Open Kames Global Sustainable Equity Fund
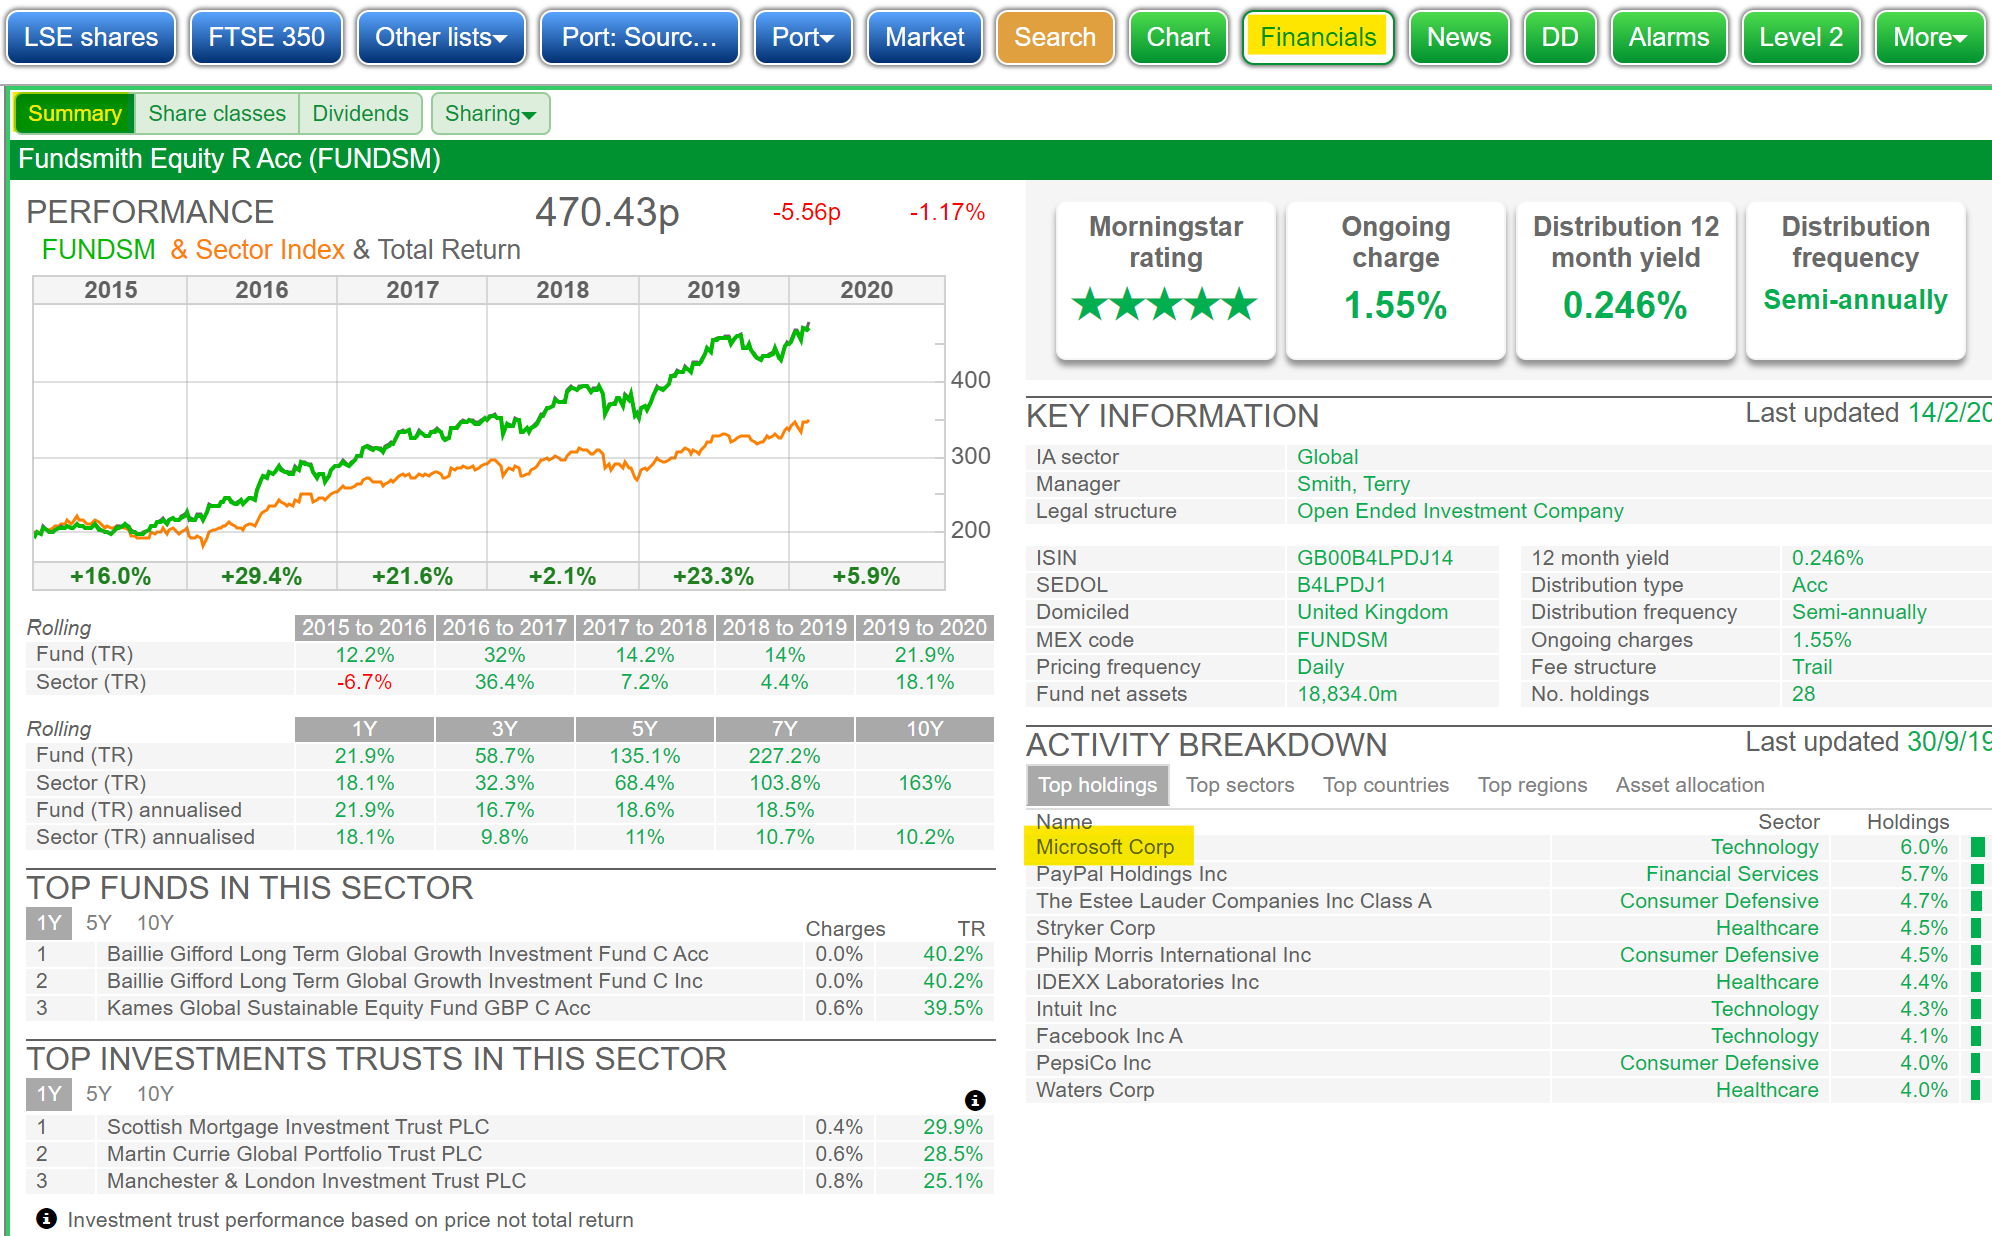This screenshot has height=1236, width=1992. click(348, 1008)
